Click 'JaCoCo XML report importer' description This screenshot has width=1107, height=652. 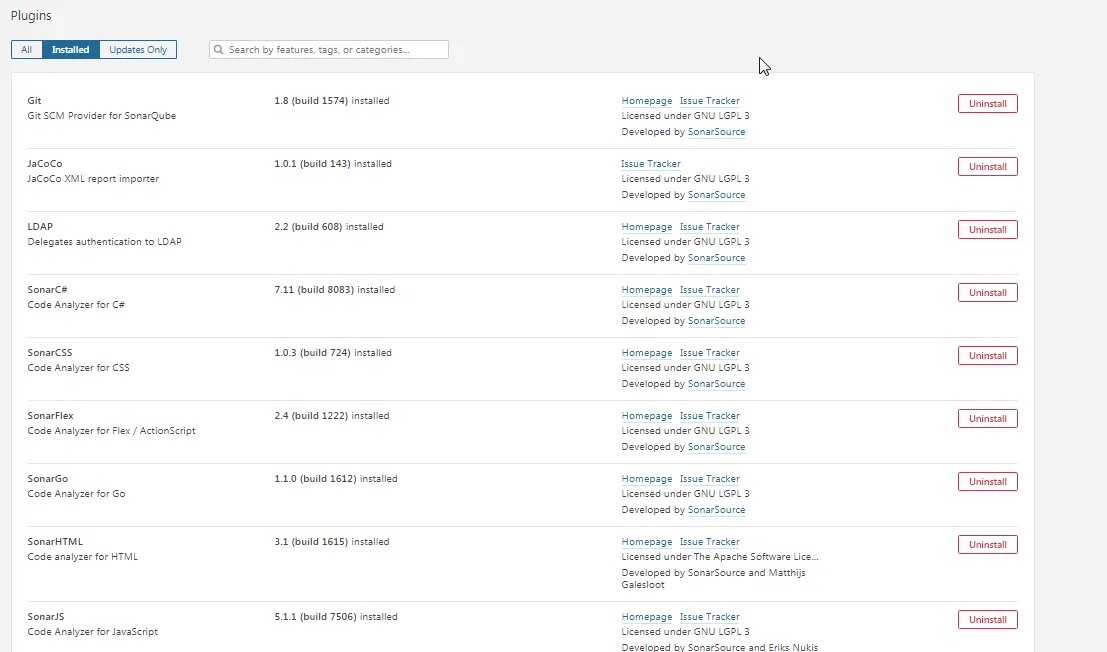(93, 179)
